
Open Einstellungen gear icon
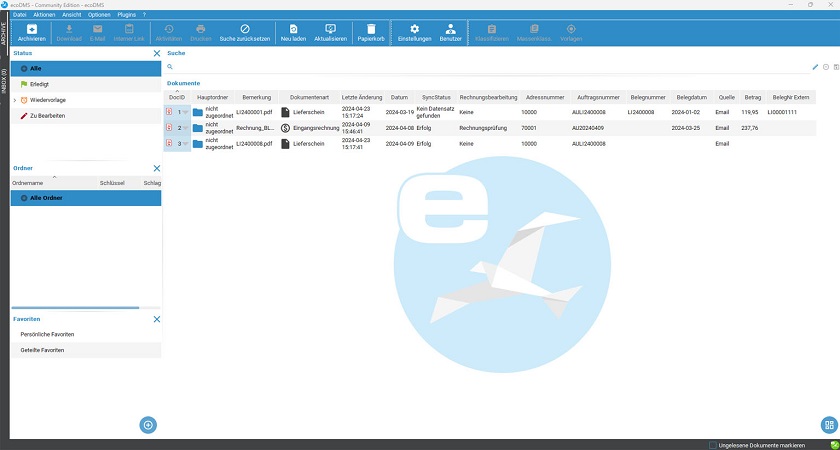coord(415,33)
